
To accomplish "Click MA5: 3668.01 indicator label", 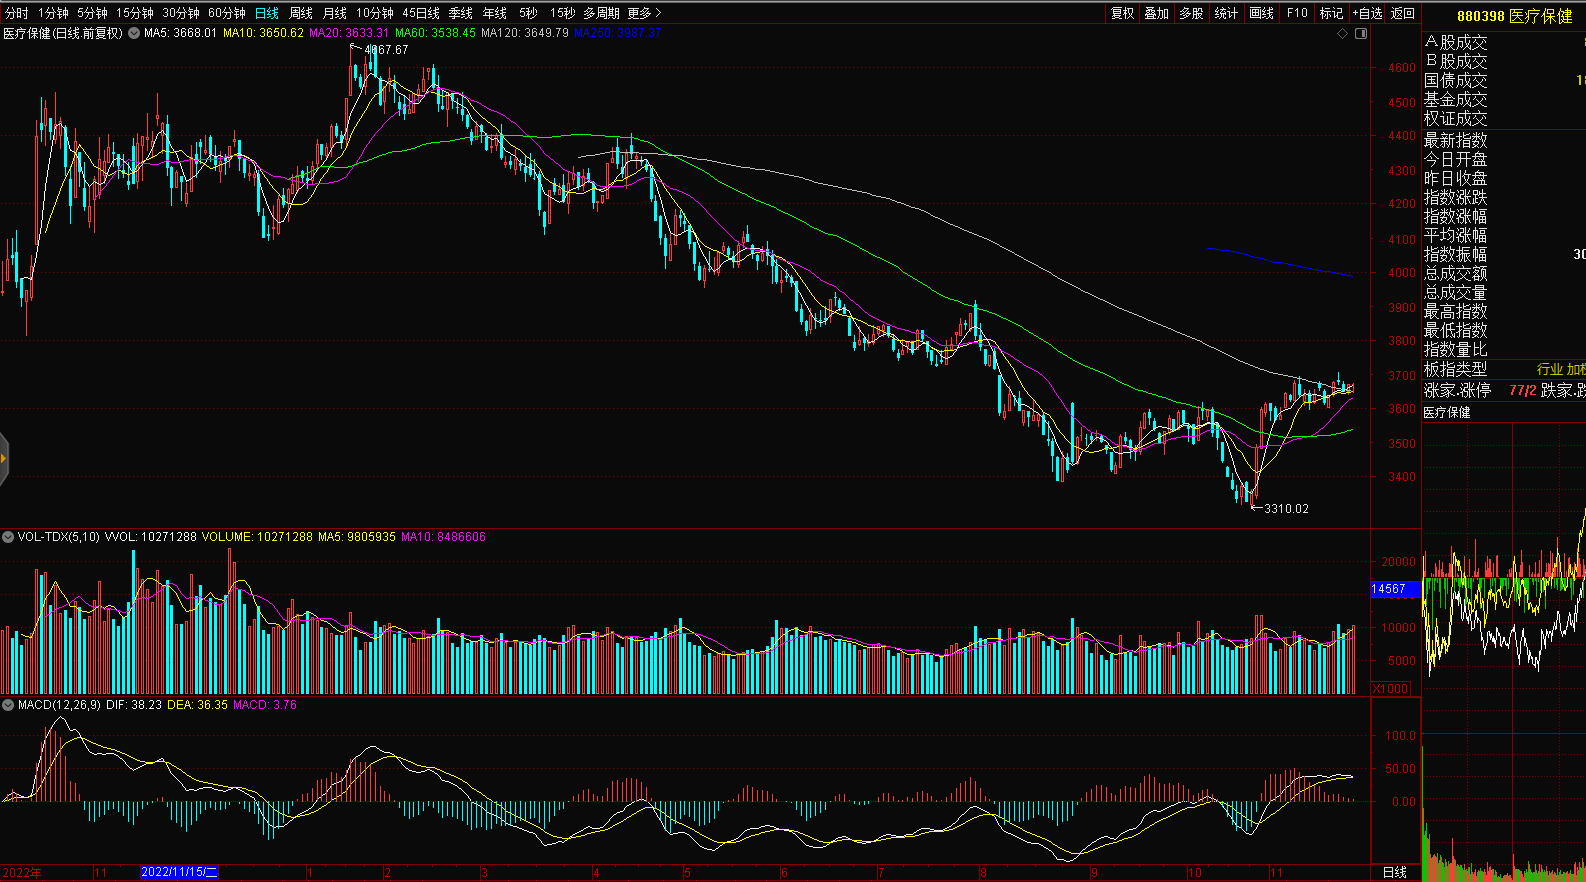I will [180, 33].
